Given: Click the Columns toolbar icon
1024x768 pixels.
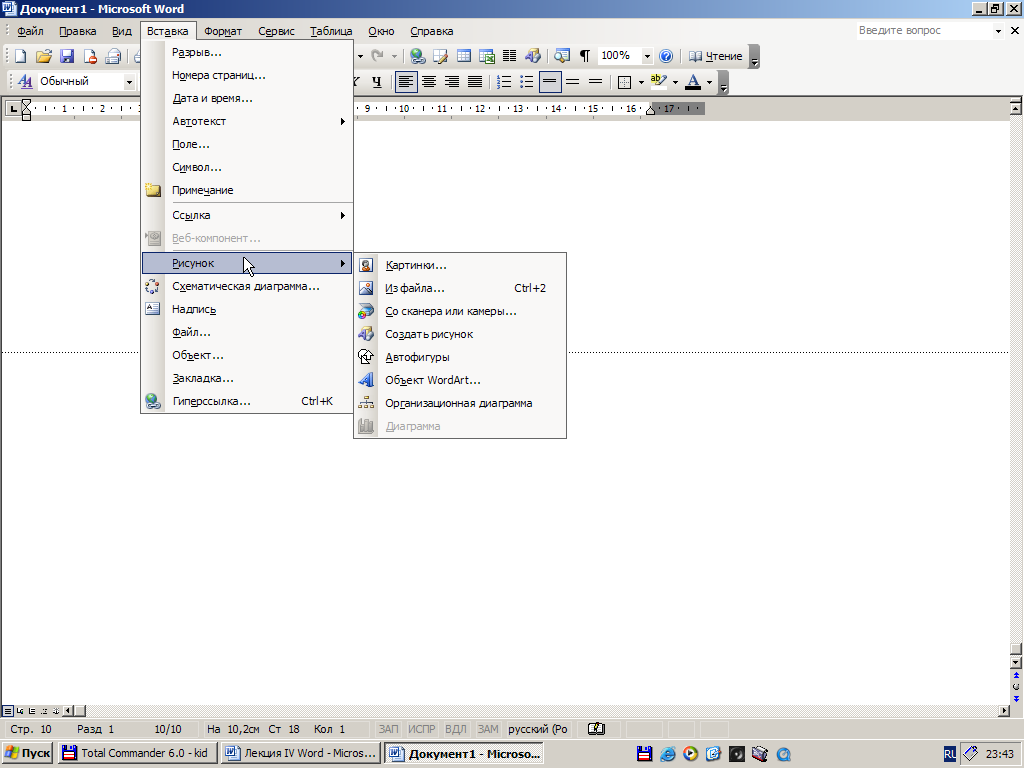Looking at the screenshot, I should pyautogui.click(x=509, y=56).
